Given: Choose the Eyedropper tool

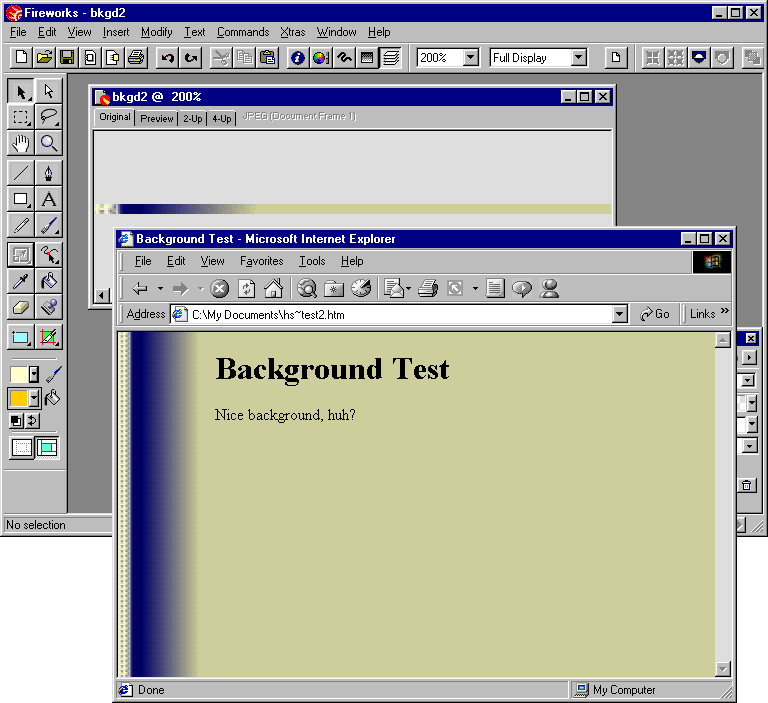Looking at the screenshot, I should tap(20, 280).
